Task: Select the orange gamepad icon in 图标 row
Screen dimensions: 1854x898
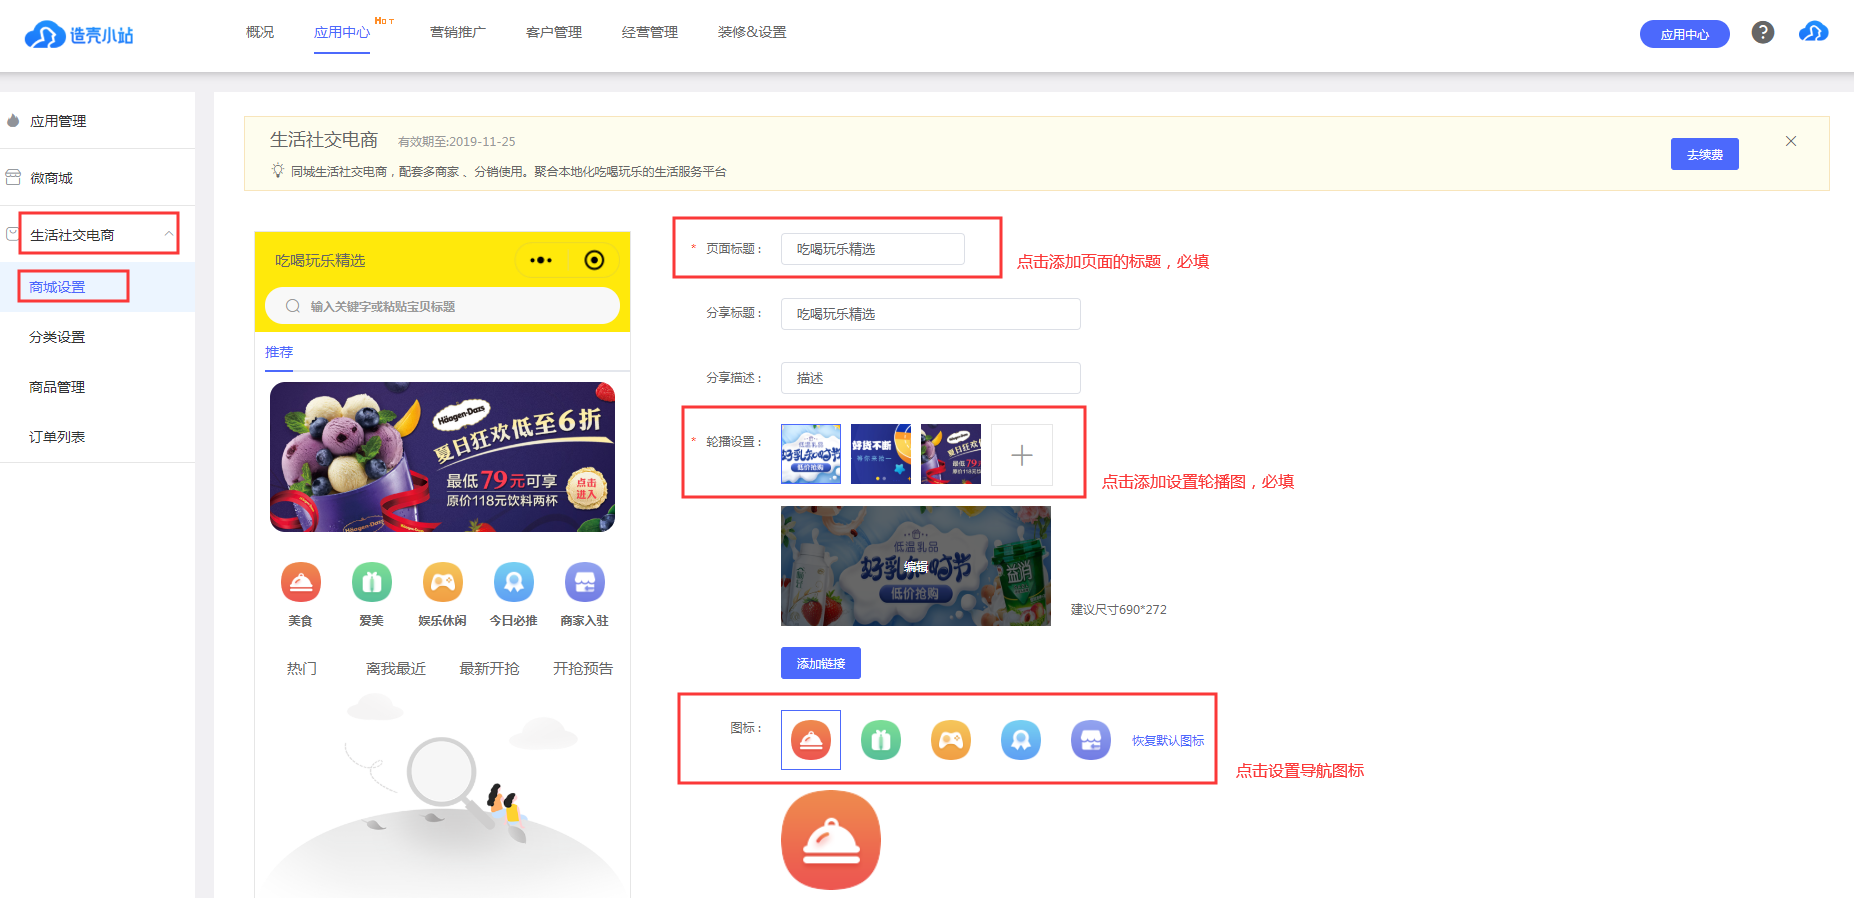Action: 951,740
